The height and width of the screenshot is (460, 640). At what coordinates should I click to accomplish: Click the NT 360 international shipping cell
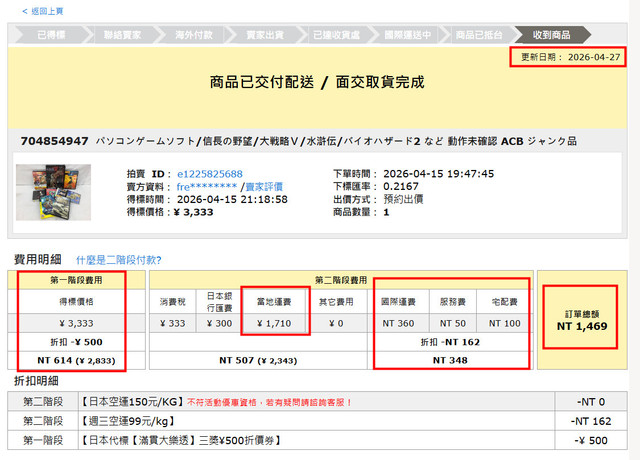point(398,323)
